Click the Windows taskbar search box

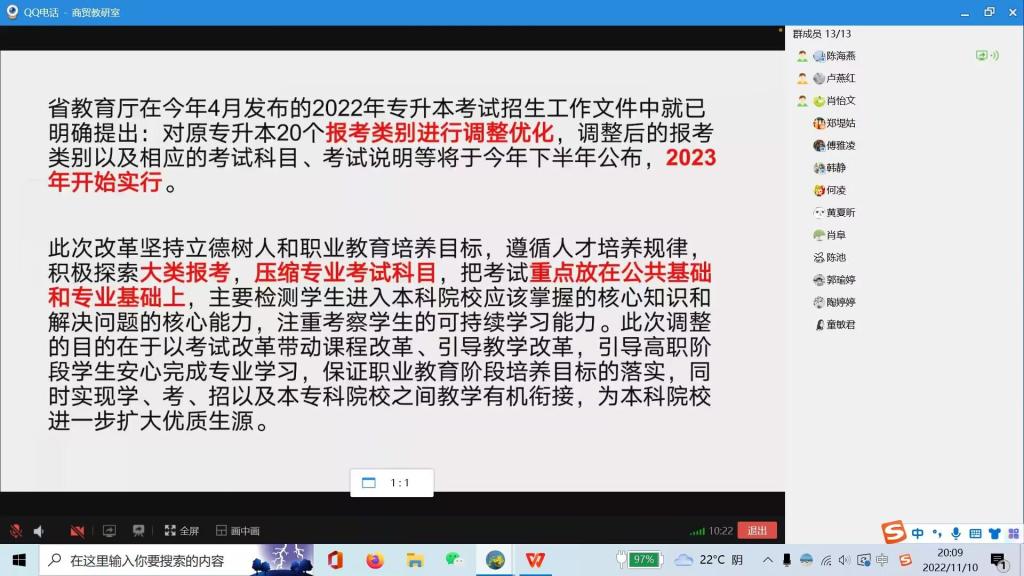point(150,560)
